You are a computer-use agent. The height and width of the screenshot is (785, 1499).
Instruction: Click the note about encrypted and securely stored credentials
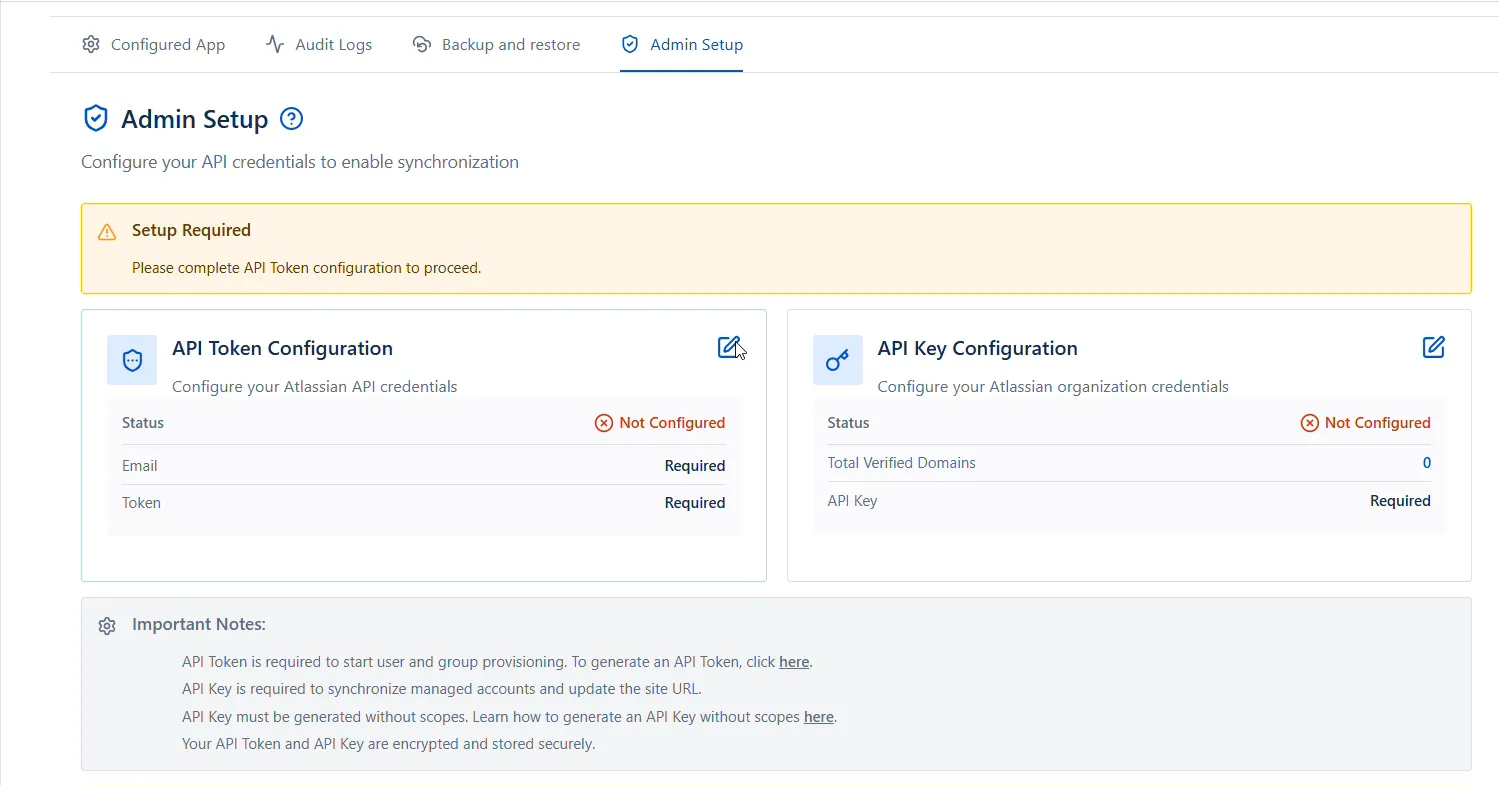pos(388,744)
